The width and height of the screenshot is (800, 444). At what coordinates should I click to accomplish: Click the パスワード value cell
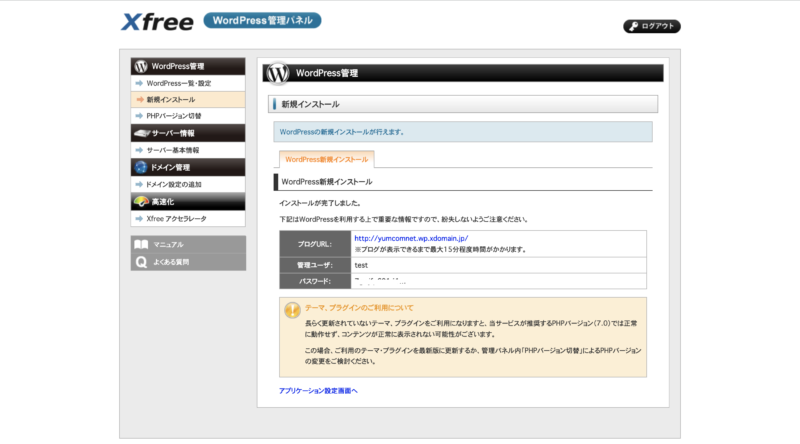click(x=498, y=281)
